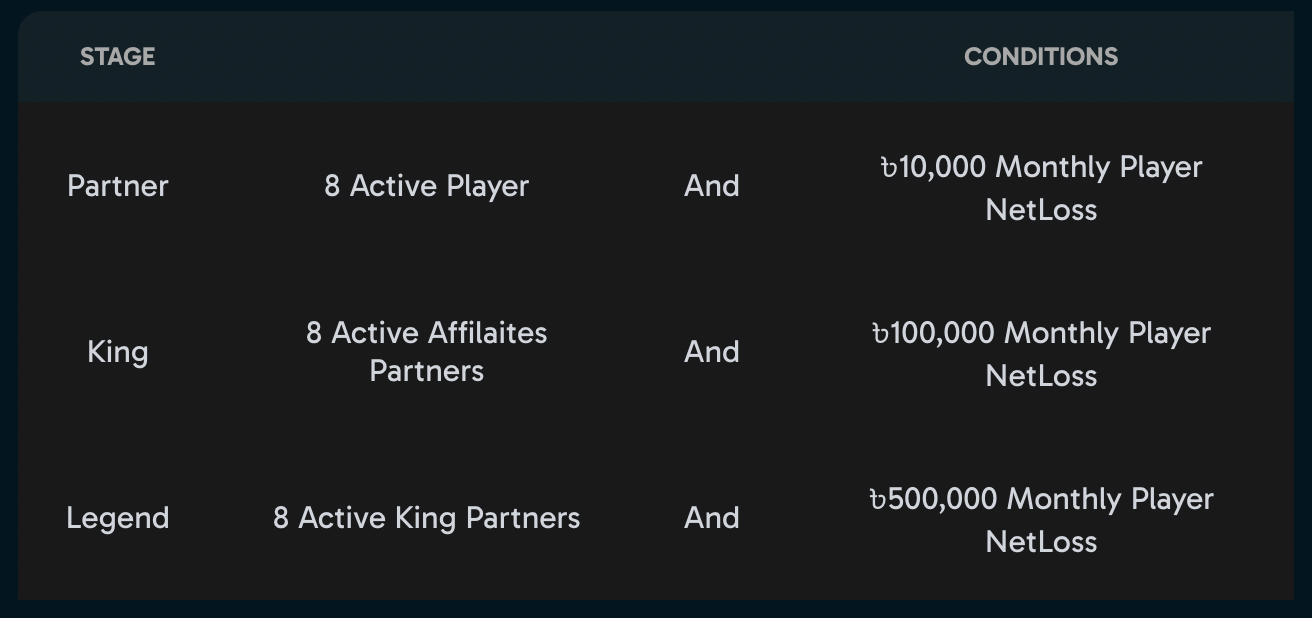Click "8 Active King Partners" condition text

tap(426, 518)
